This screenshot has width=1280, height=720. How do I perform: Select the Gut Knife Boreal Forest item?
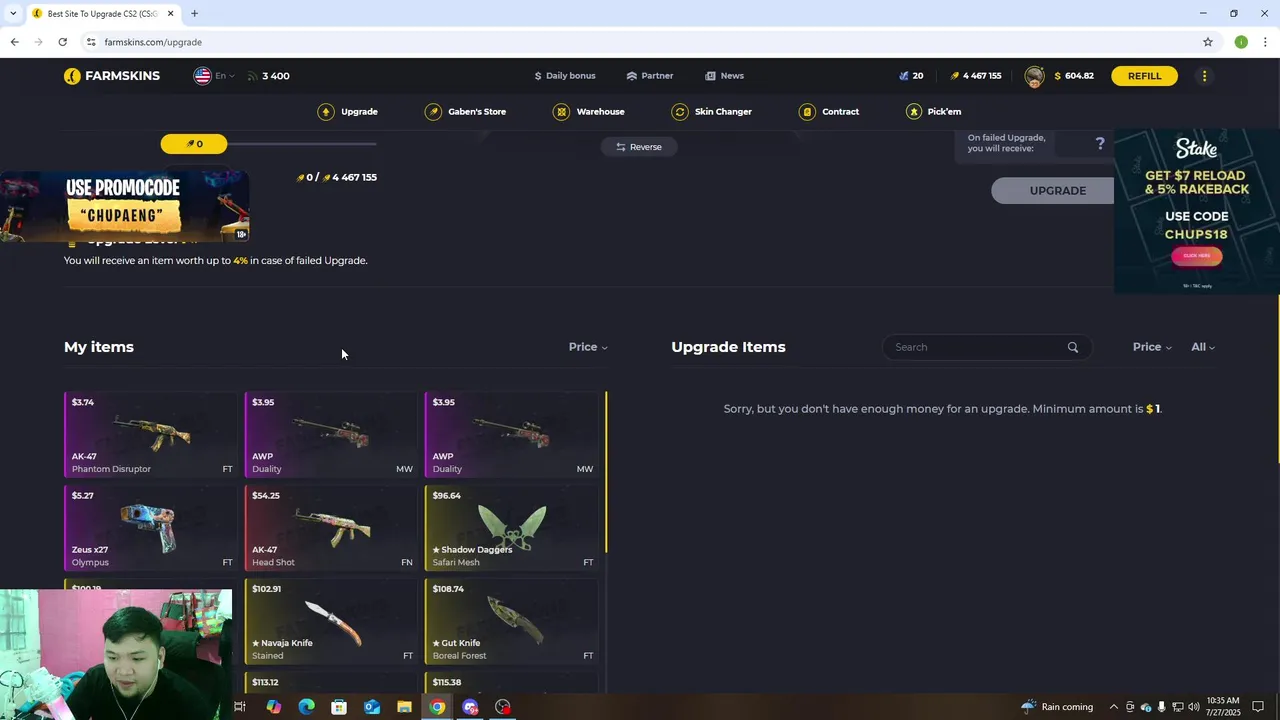[512, 621]
